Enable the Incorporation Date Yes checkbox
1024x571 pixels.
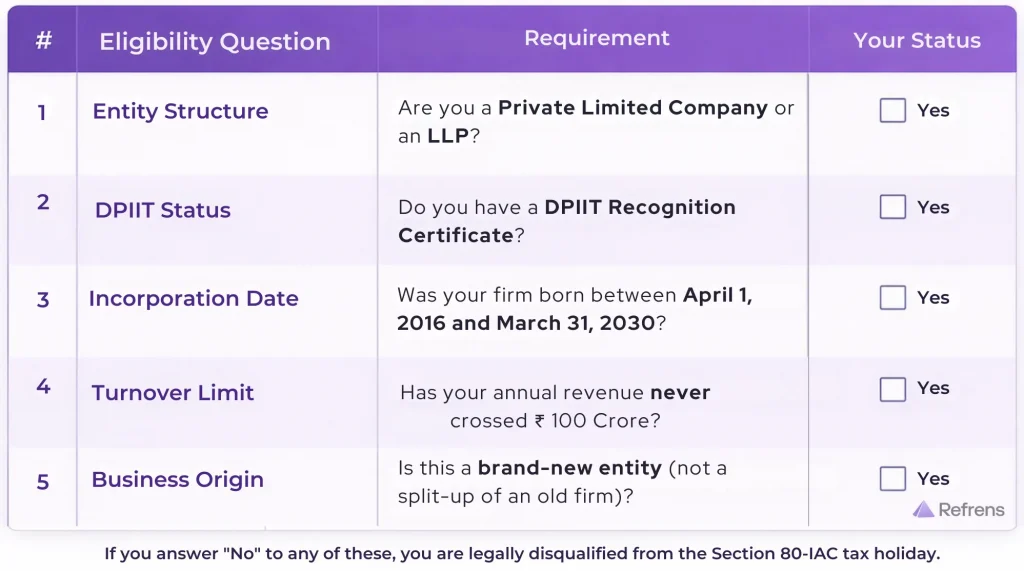(893, 298)
